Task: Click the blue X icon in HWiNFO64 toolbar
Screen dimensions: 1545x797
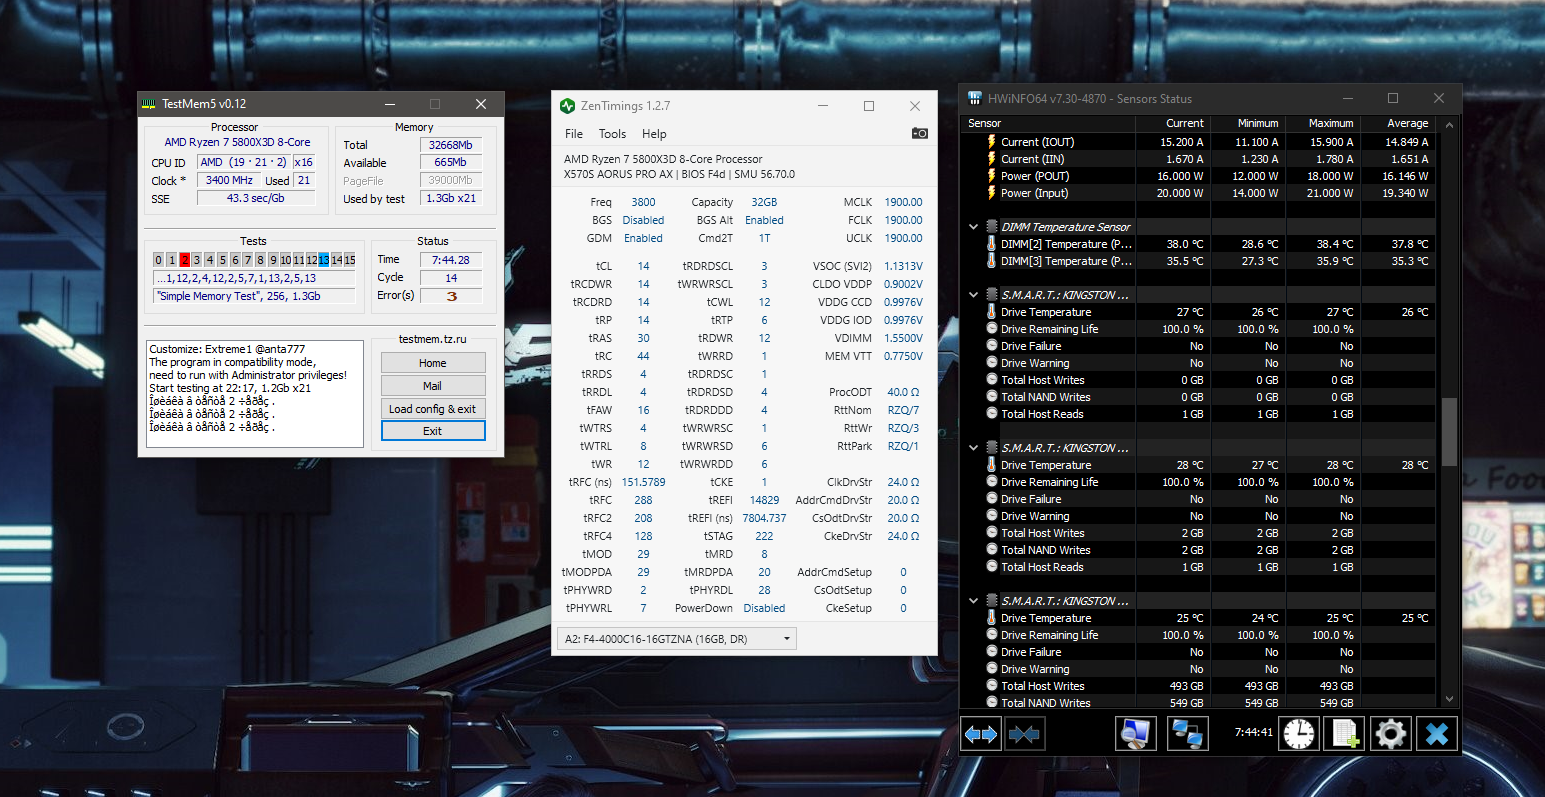Action: click(x=1437, y=734)
